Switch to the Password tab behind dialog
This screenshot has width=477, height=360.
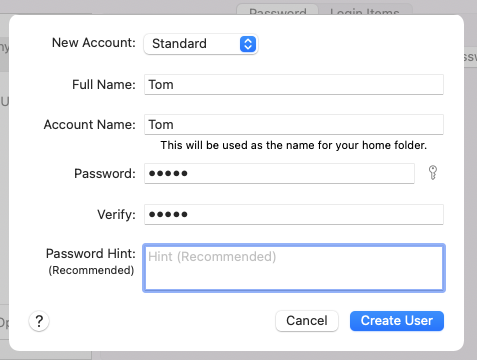(x=278, y=10)
